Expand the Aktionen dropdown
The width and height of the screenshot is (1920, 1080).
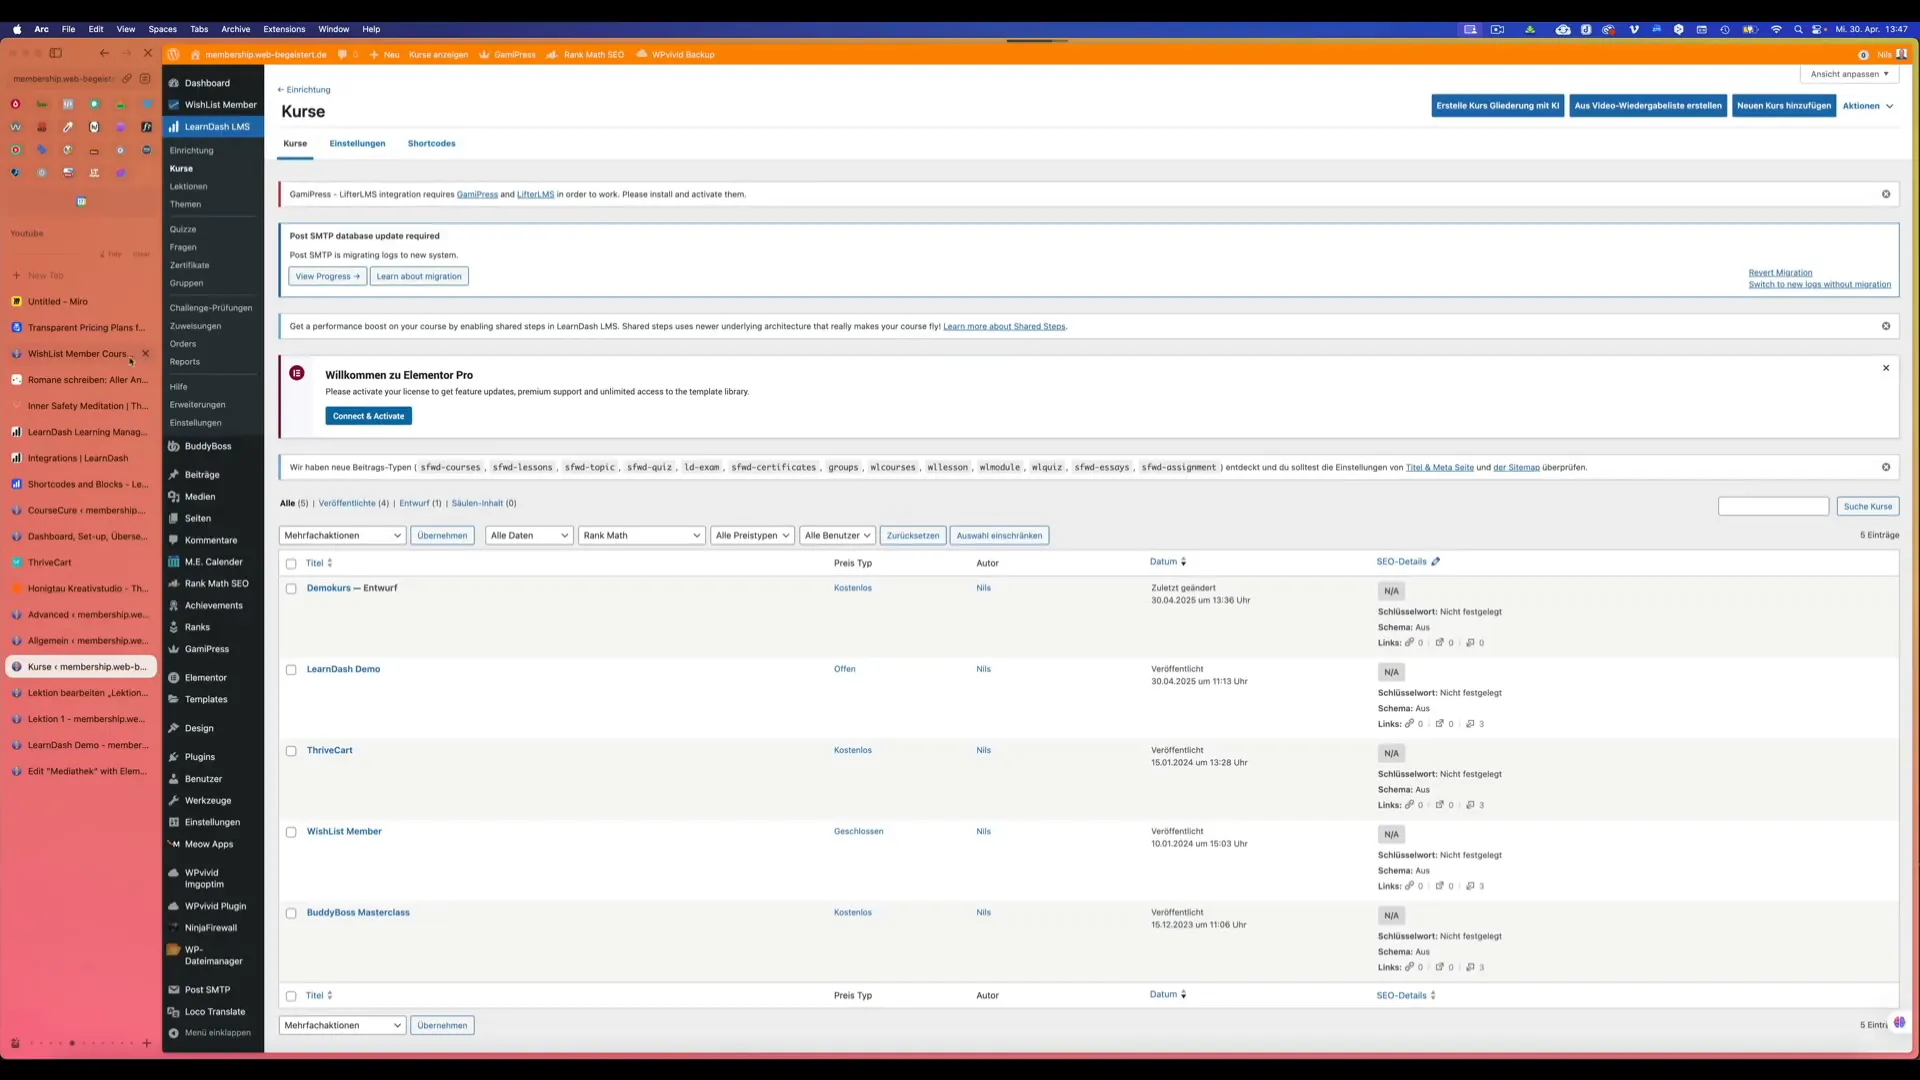pyautogui.click(x=1868, y=106)
